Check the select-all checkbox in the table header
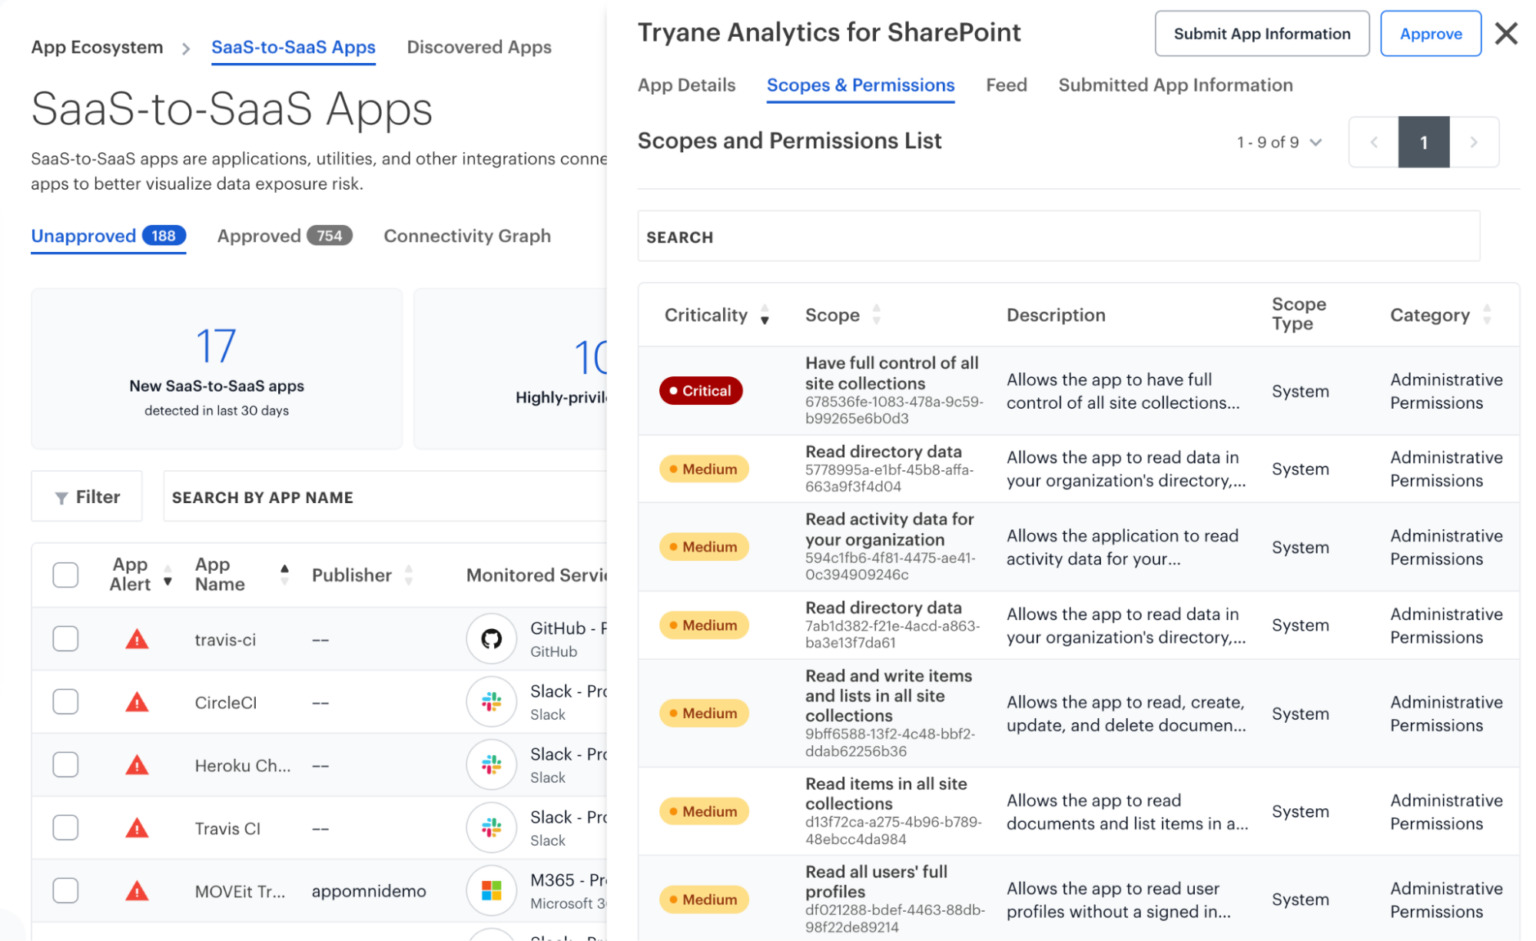Viewport: 1536px width, 941px height. tap(65, 575)
